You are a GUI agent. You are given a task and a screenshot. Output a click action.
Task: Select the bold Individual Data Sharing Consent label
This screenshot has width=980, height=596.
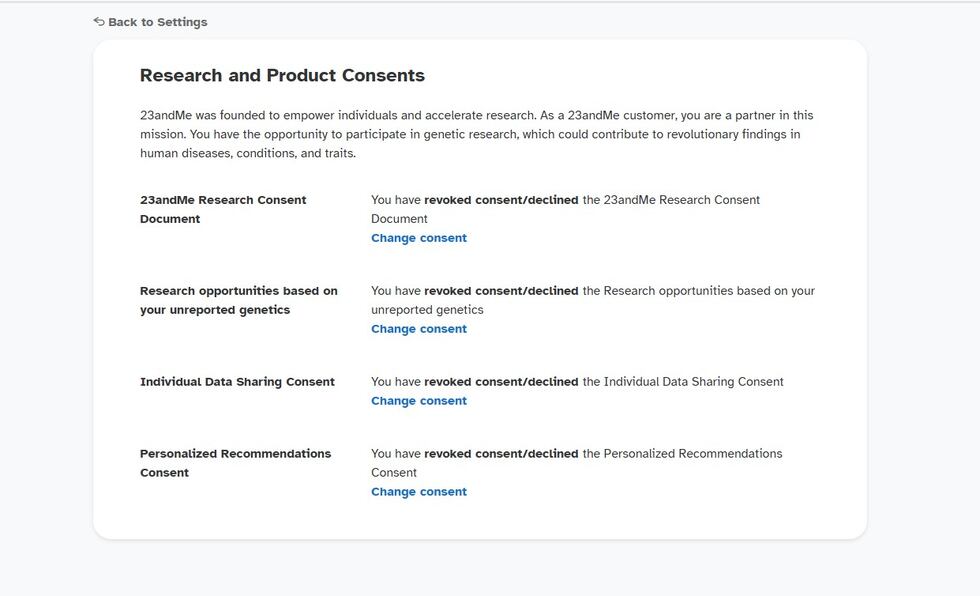[238, 382]
